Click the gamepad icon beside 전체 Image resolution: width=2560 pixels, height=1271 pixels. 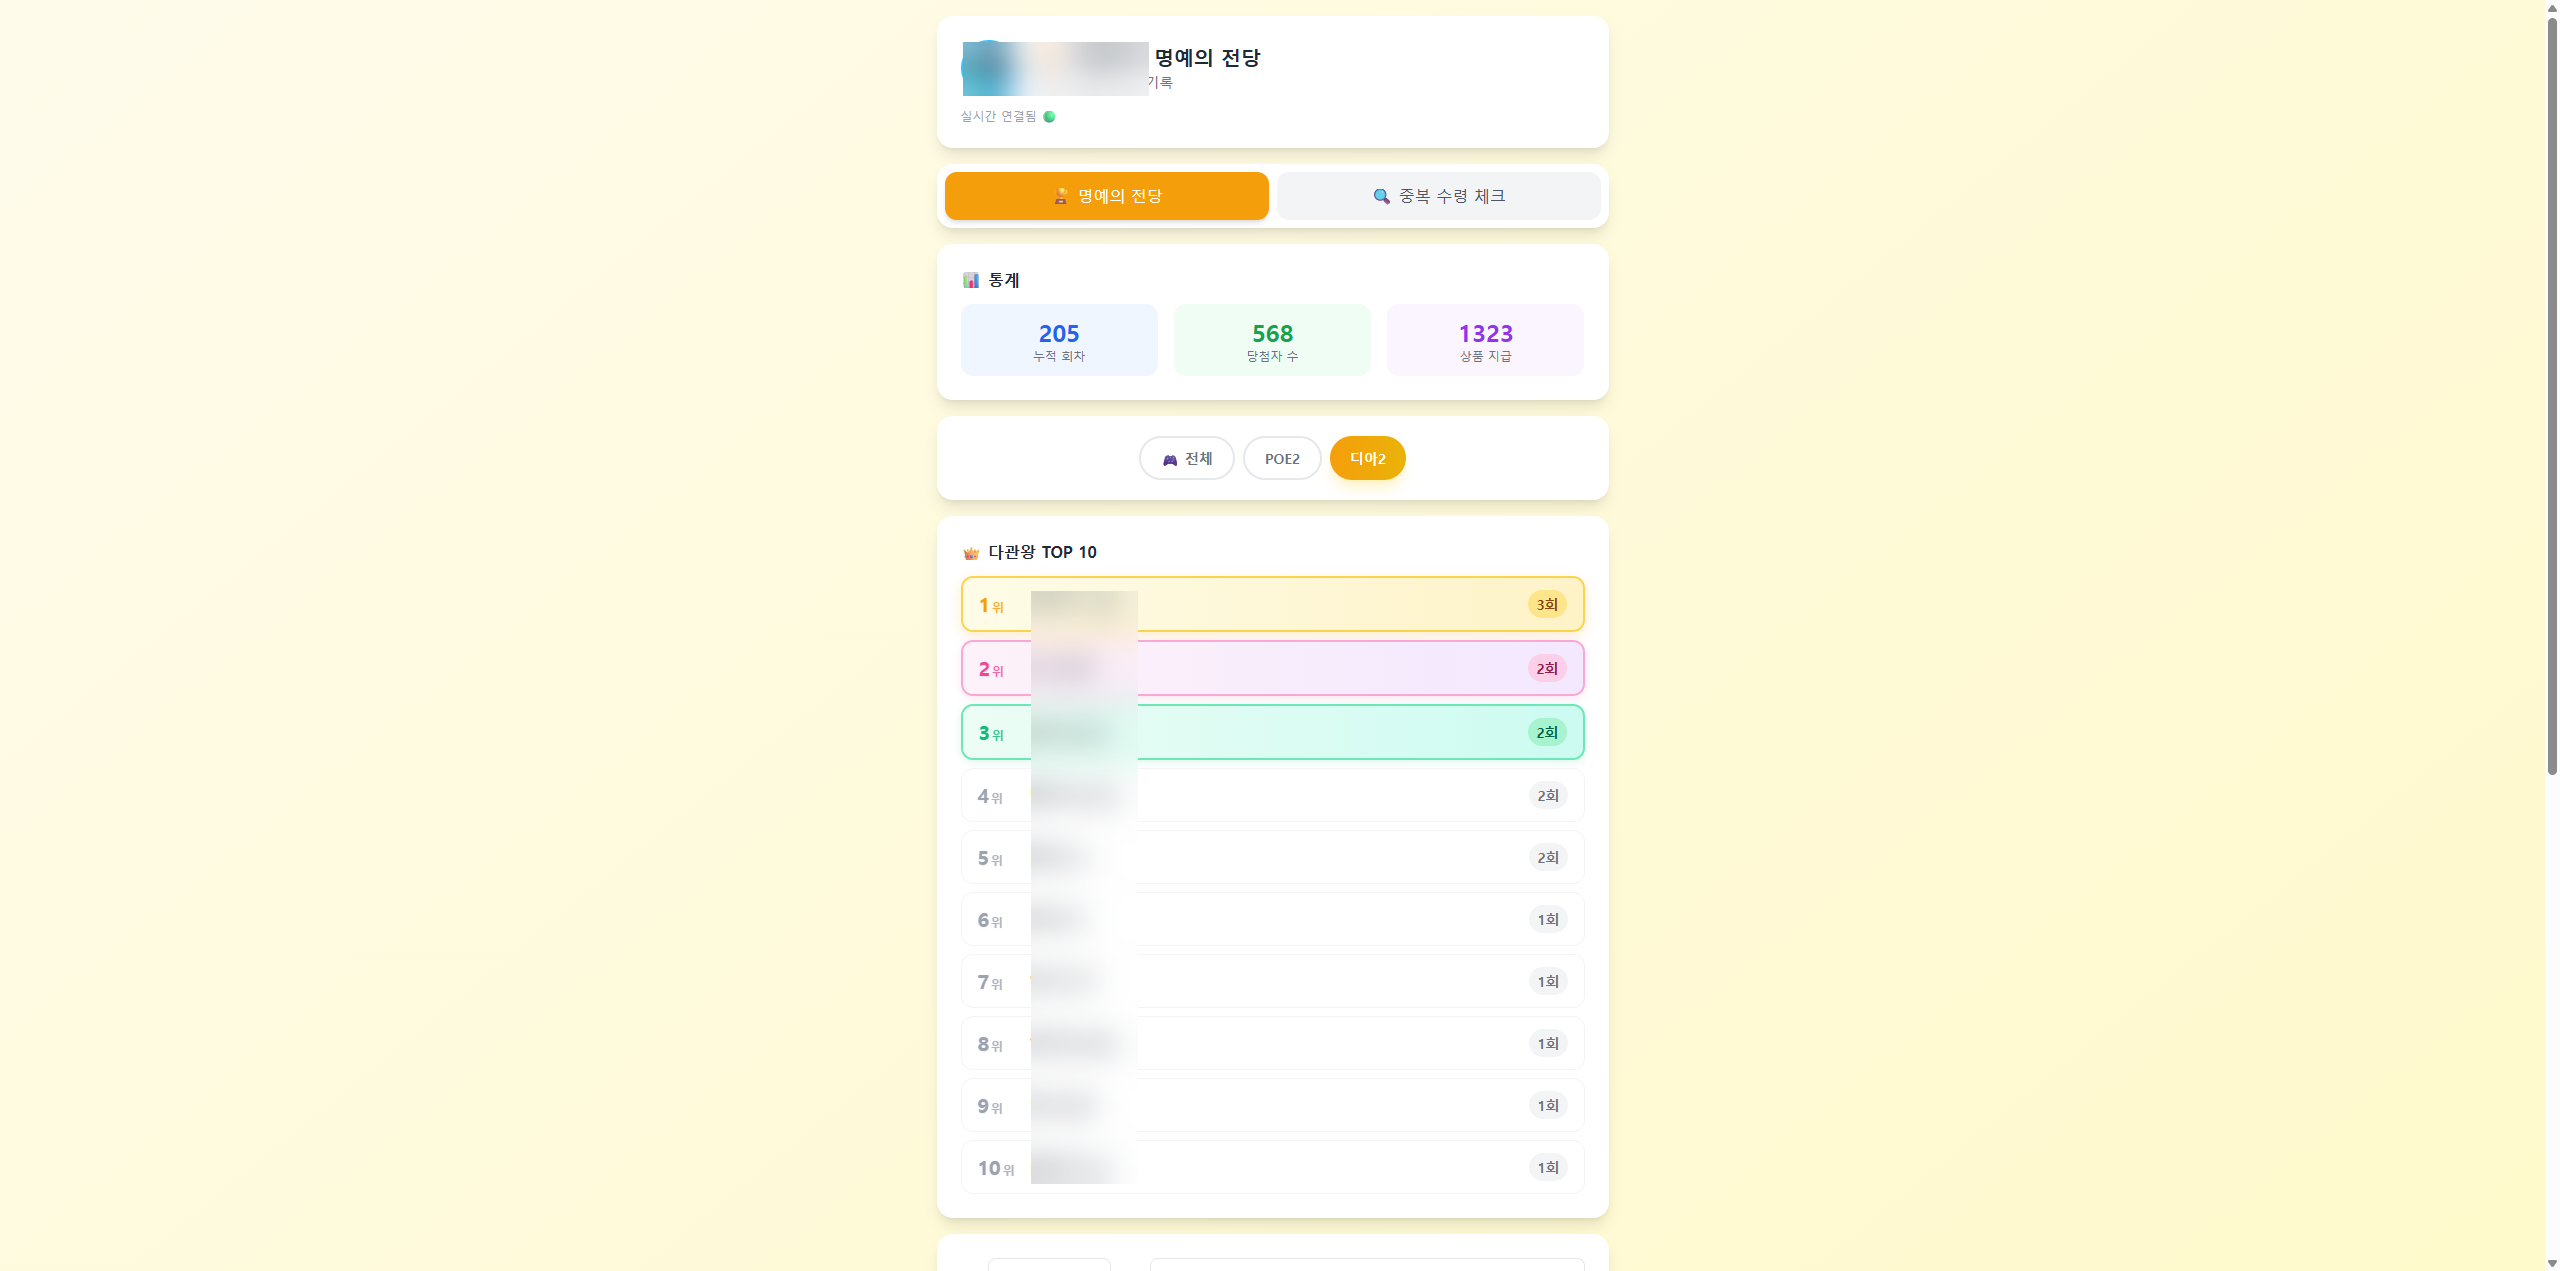coord(1169,458)
